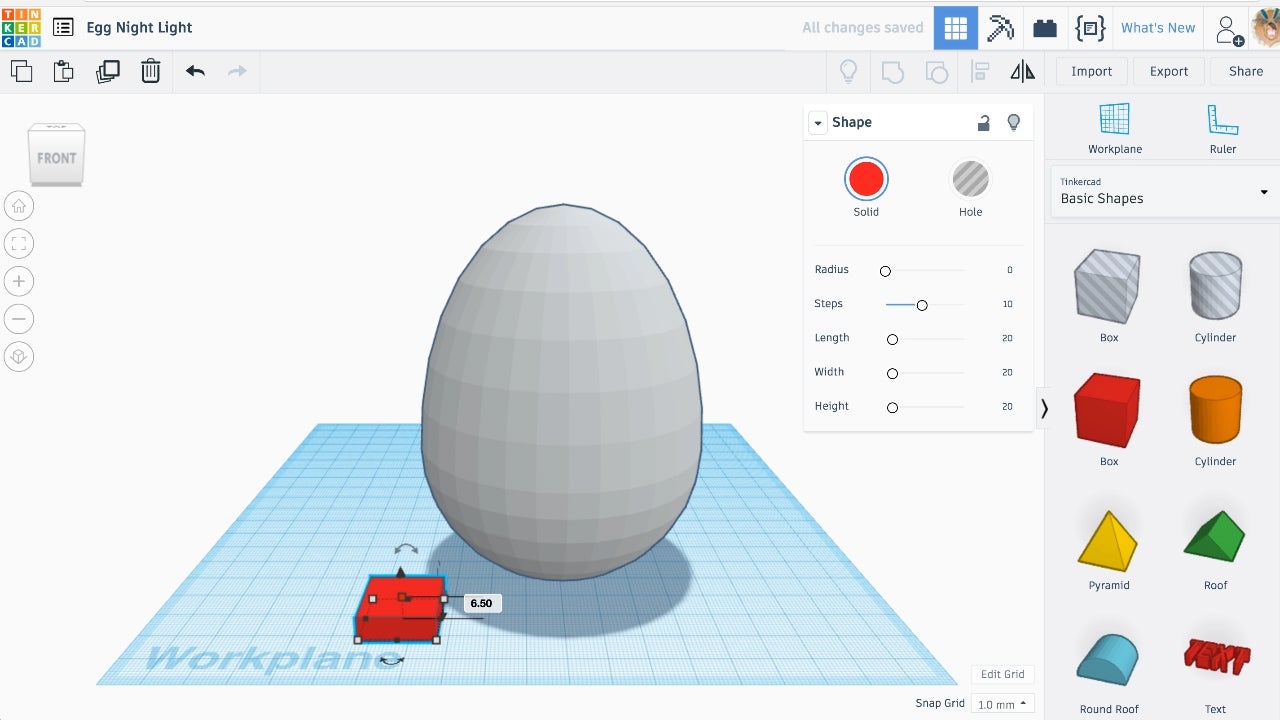The height and width of the screenshot is (720, 1280).
Task: Click the Duplicate and repeat icon
Action: point(107,71)
